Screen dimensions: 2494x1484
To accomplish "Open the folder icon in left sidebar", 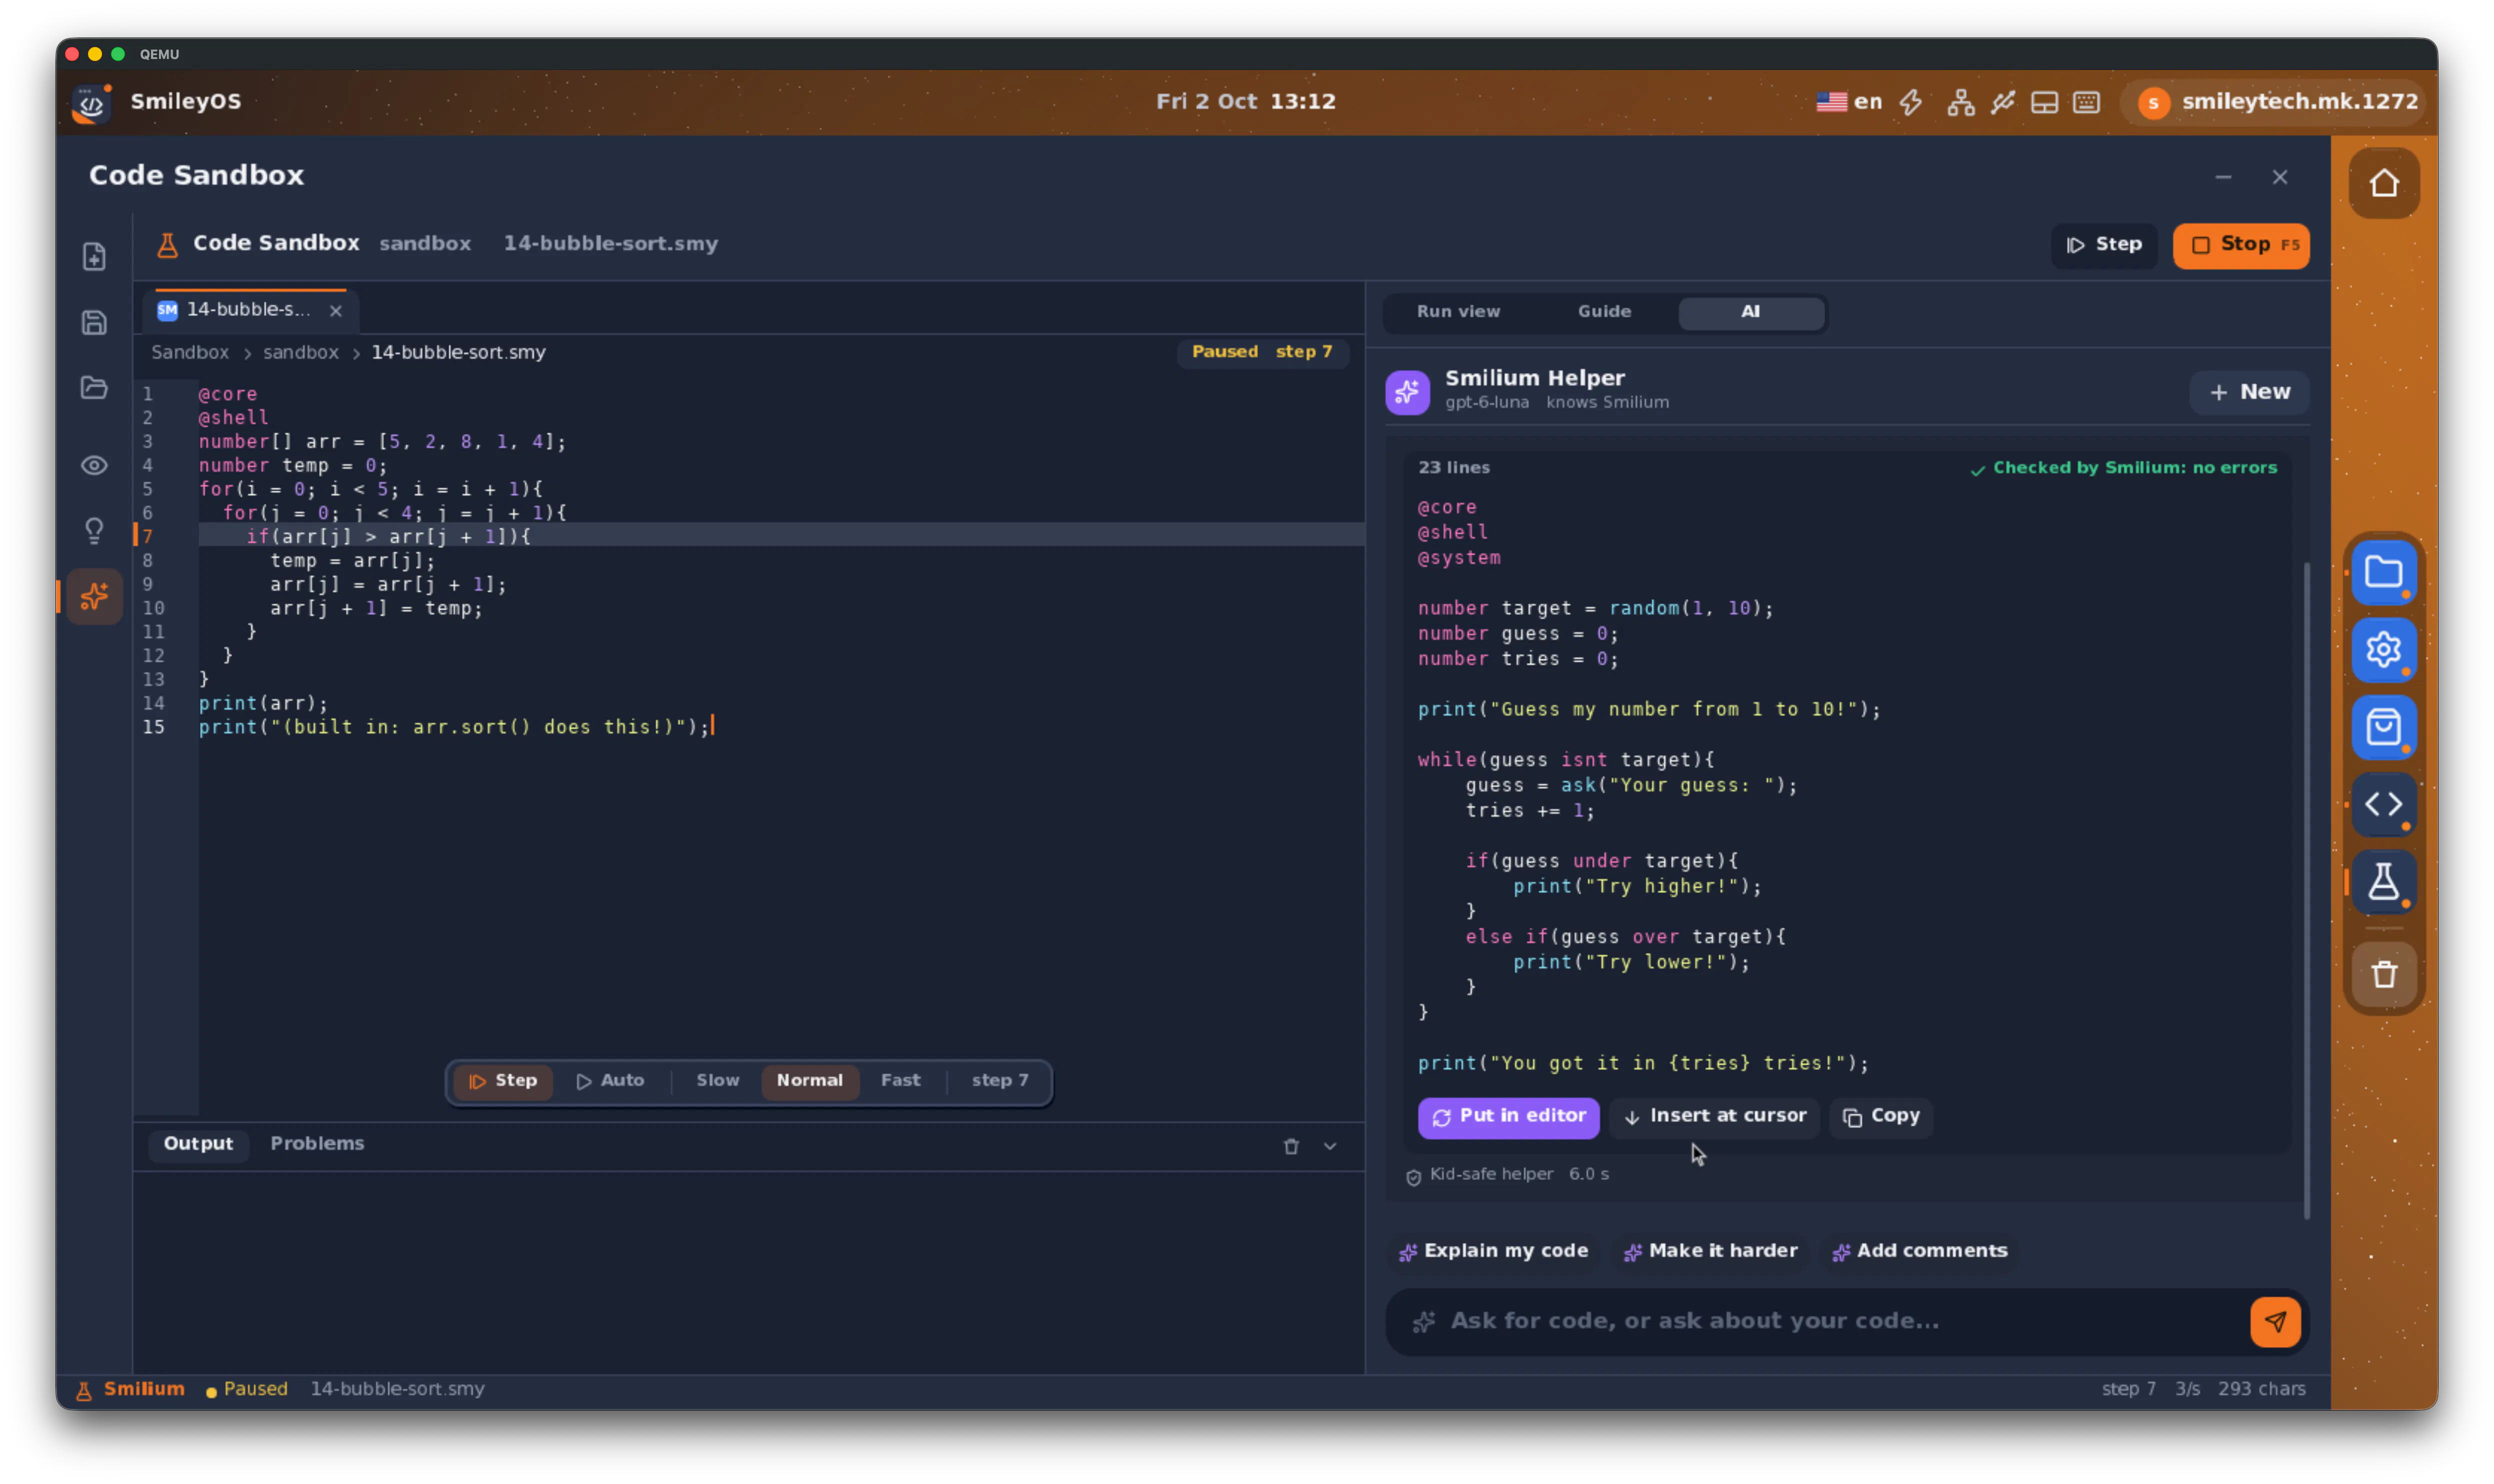I will tap(94, 387).
